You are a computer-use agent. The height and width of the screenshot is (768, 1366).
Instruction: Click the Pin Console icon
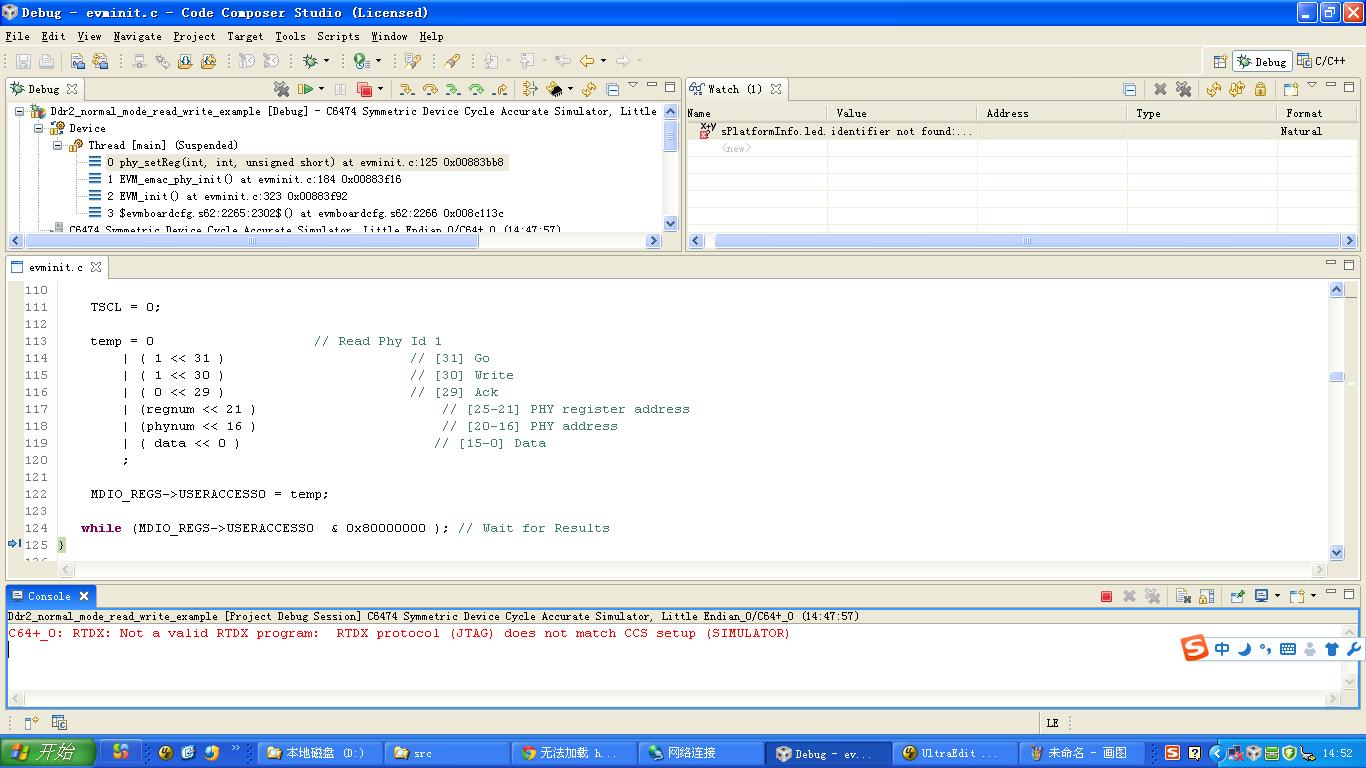[x=1238, y=595]
